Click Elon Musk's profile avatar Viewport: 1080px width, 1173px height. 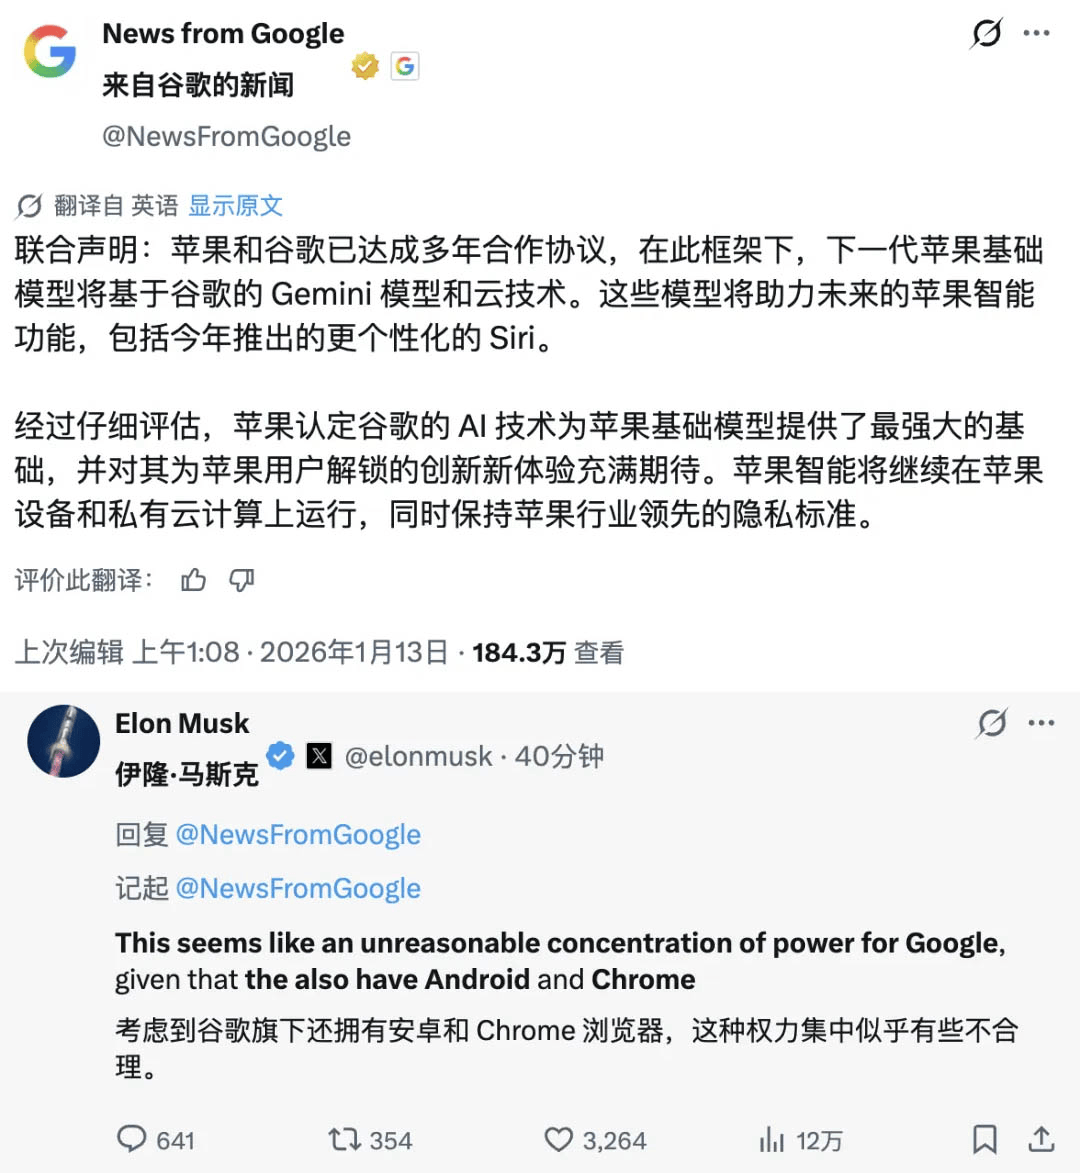[x=63, y=741]
